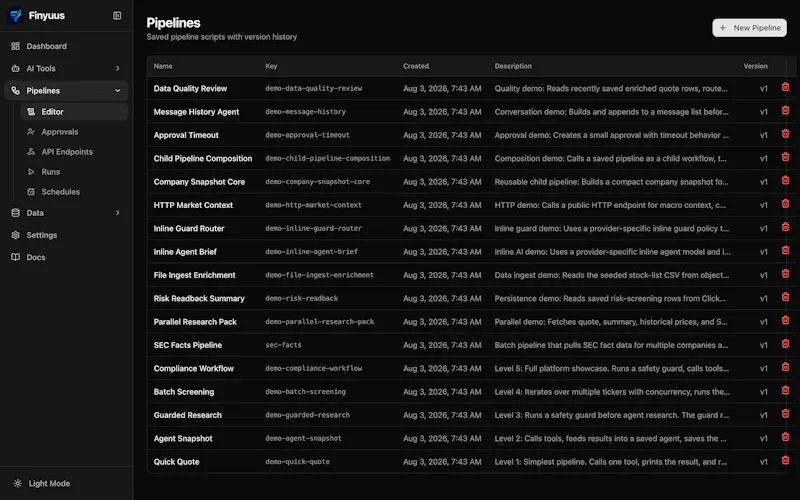Image resolution: width=800 pixels, height=500 pixels.
Task: Delete the File Ingest Enrichment pipeline
Action: pyautogui.click(x=785, y=274)
